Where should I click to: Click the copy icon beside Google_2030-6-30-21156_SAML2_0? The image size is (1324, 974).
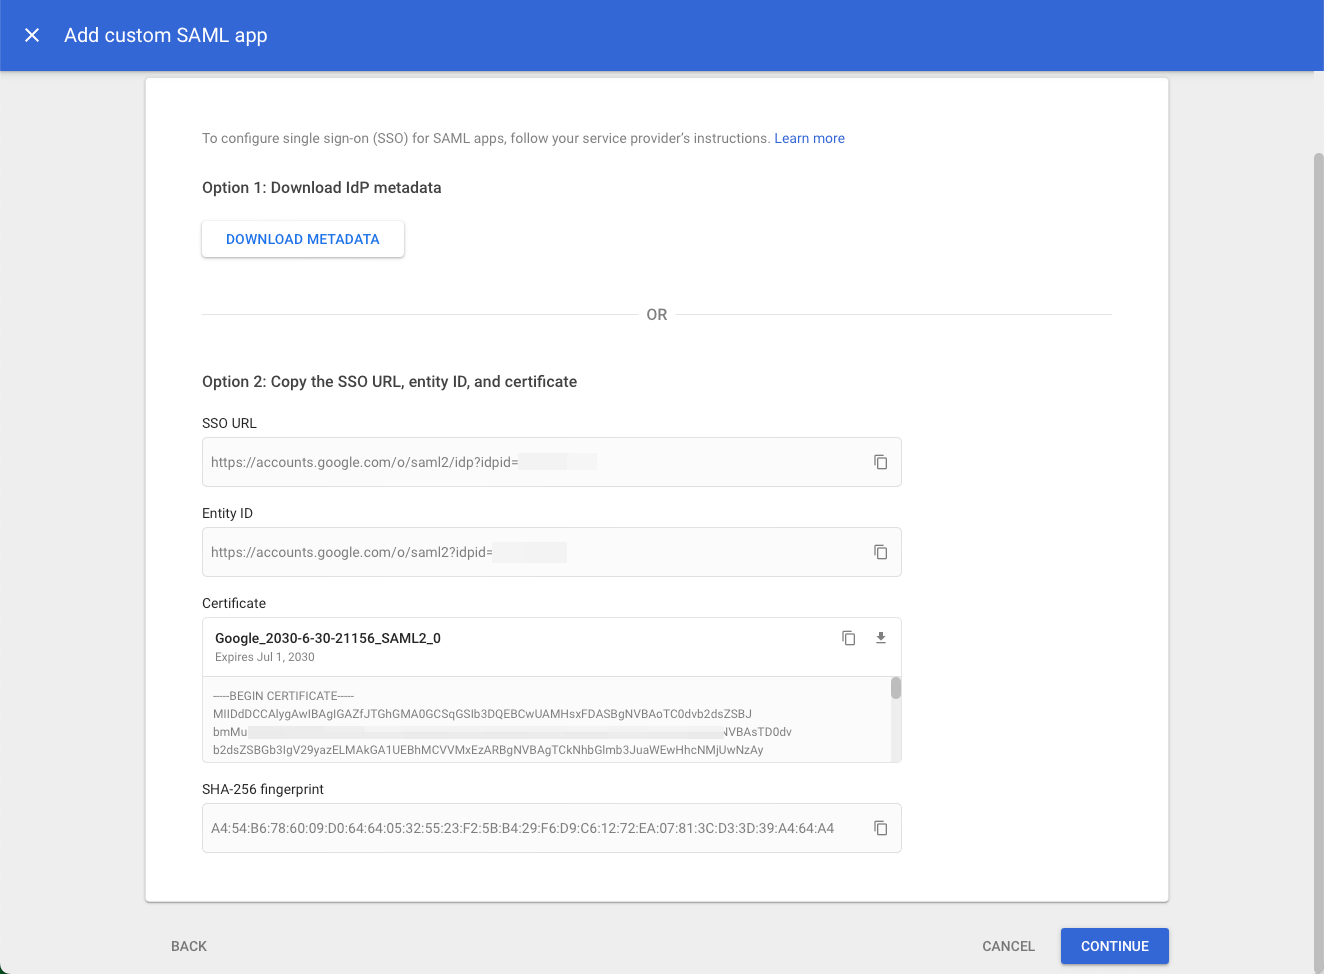(x=848, y=638)
